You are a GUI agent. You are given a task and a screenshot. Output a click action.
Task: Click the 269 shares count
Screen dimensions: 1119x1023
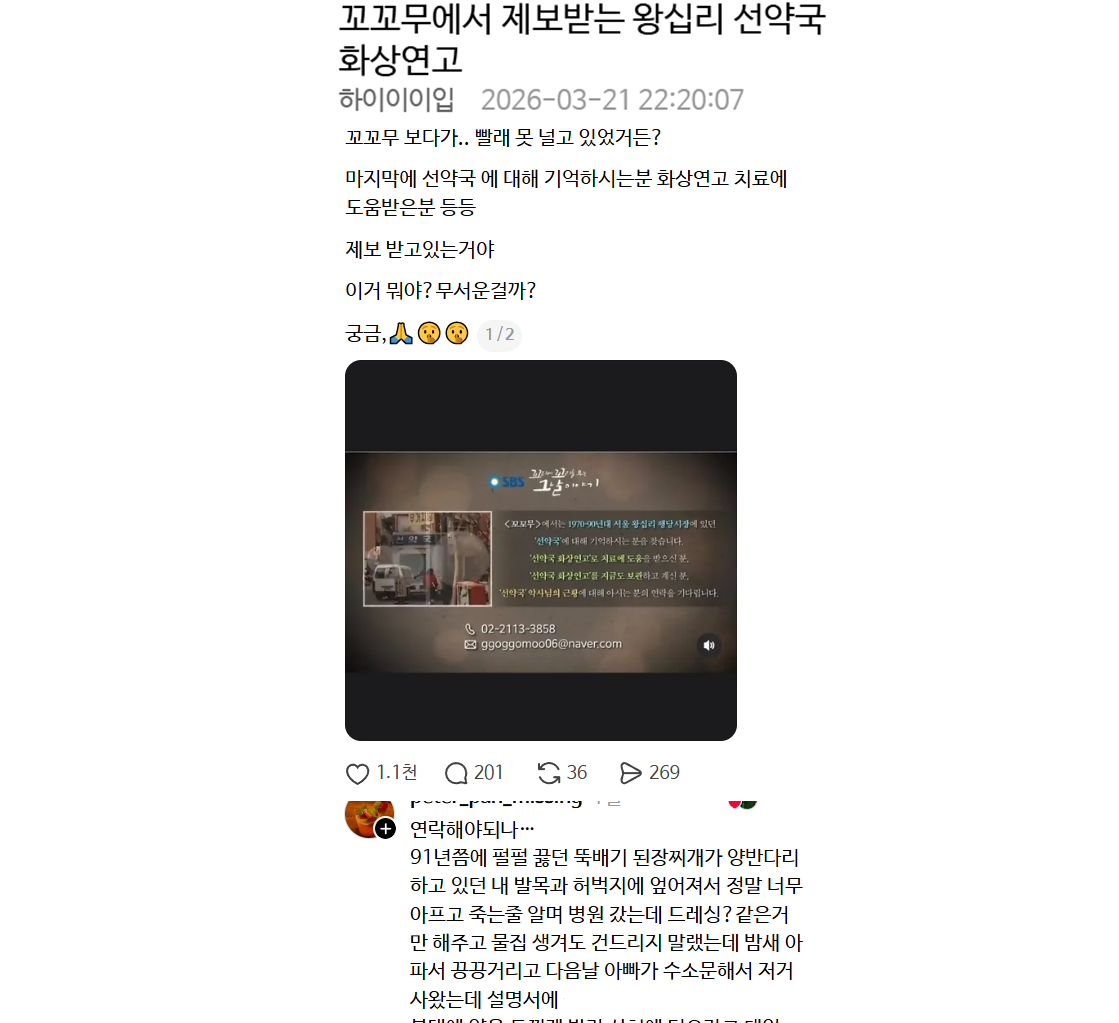(x=664, y=773)
